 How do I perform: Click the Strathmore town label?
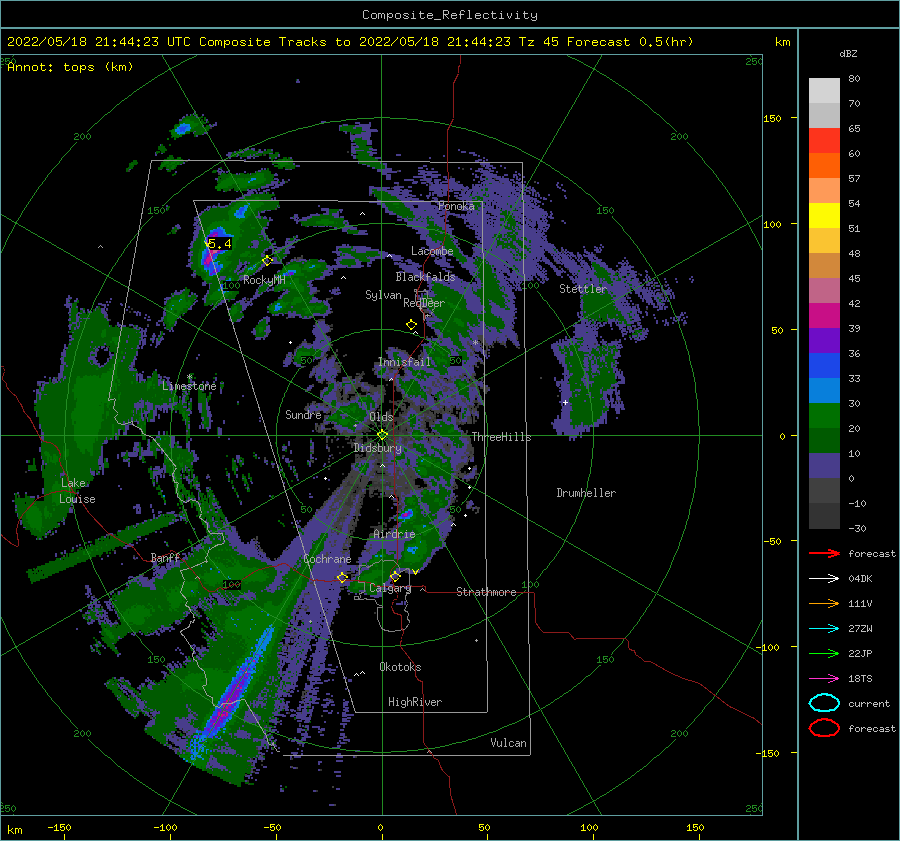point(486,592)
